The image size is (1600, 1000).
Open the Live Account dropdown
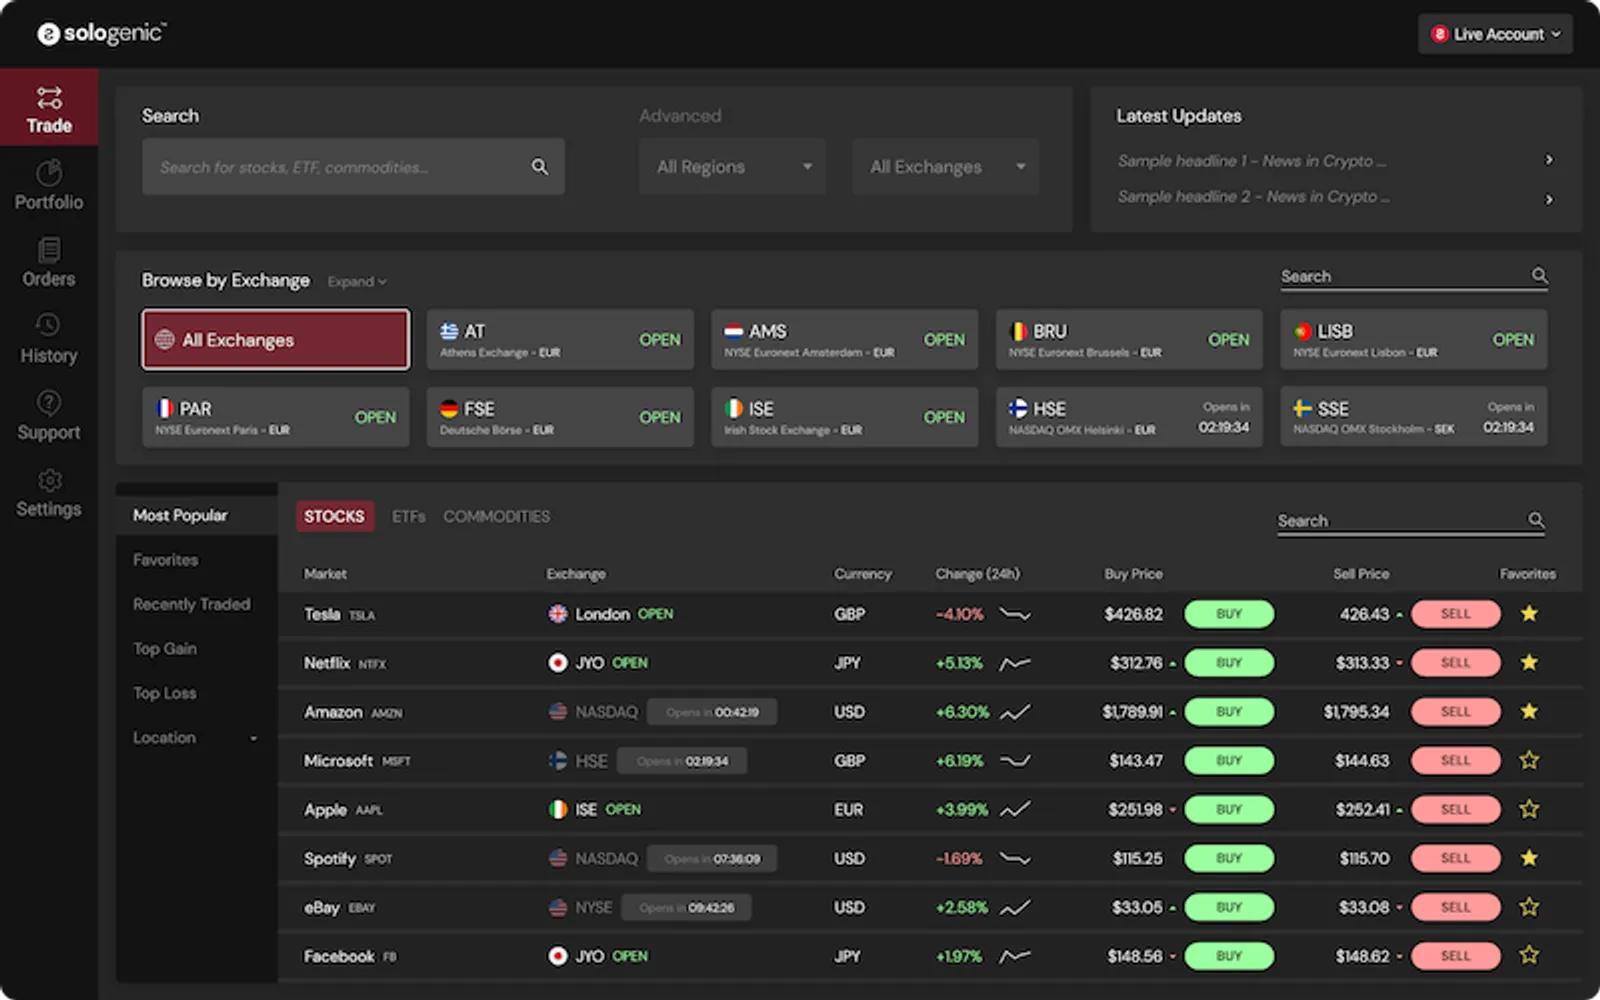click(x=1495, y=34)
